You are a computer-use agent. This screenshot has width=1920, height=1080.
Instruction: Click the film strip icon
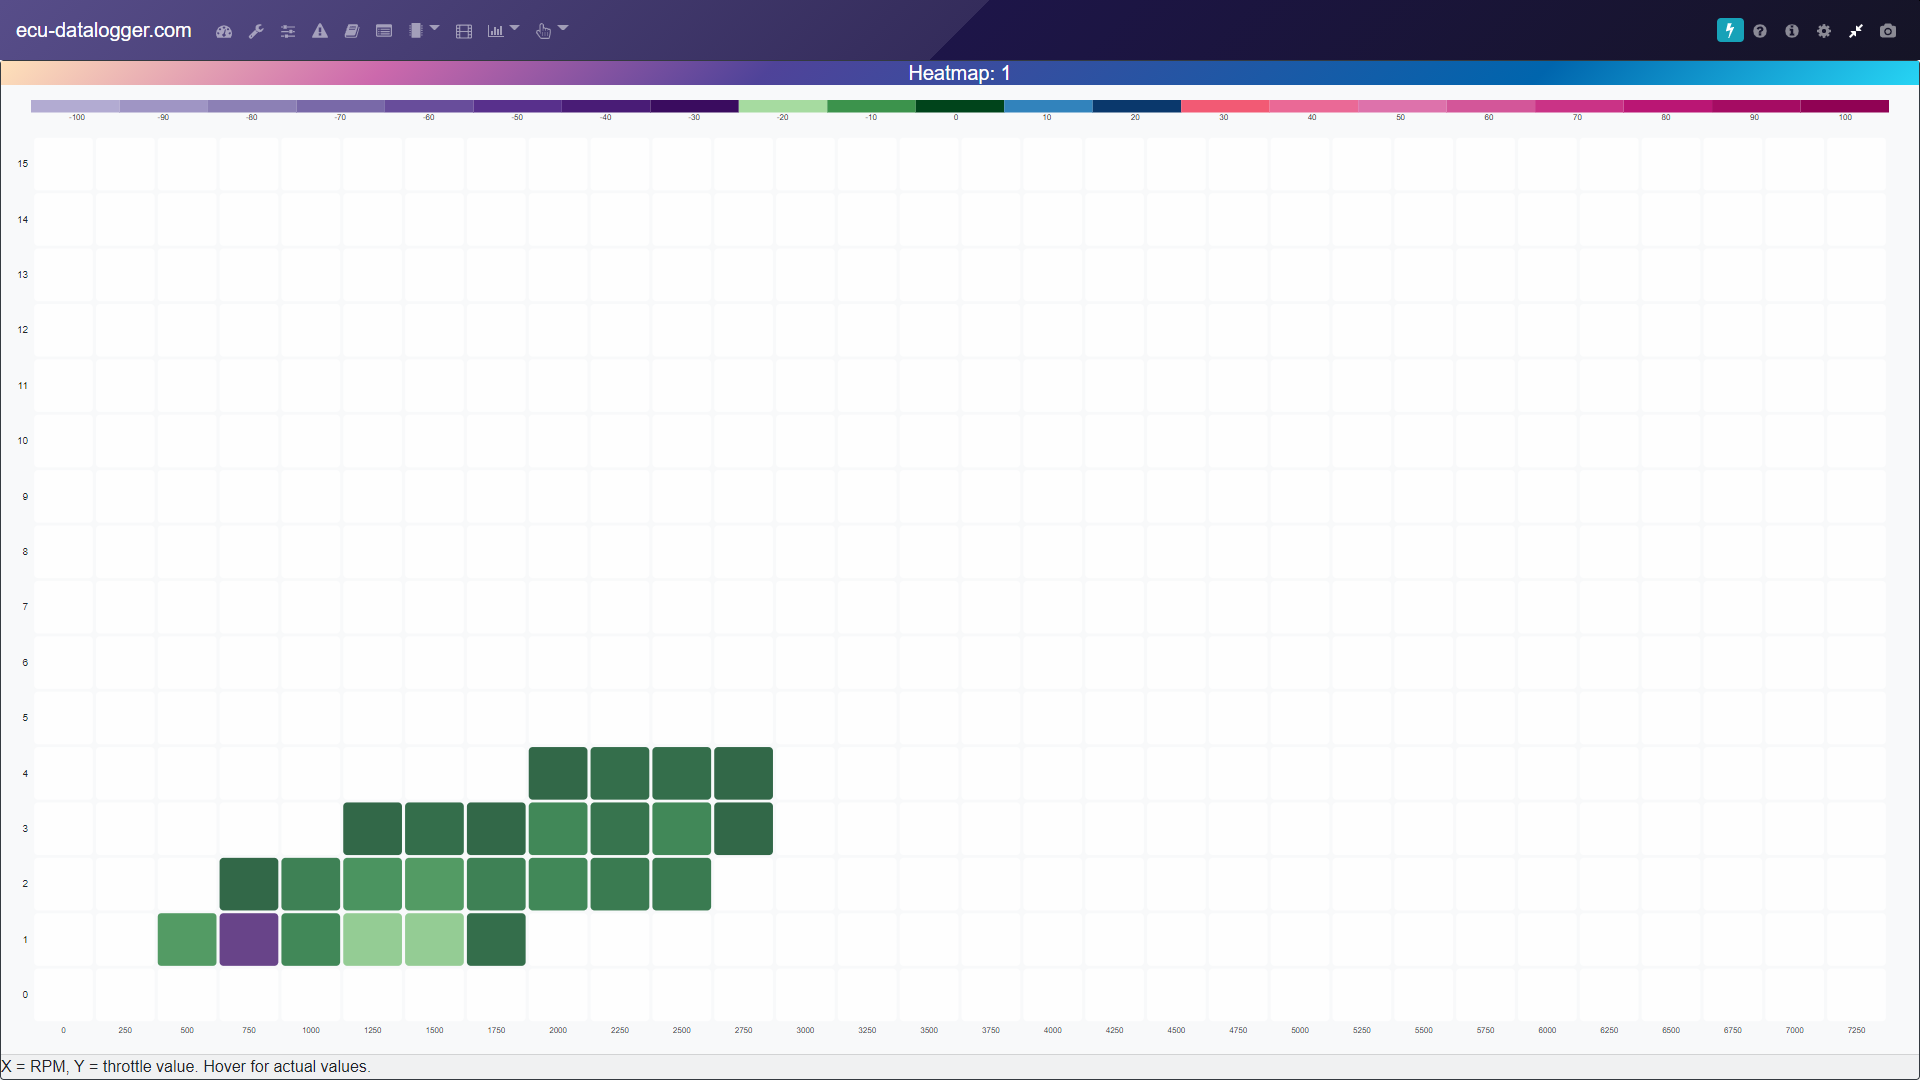coord(464,31)
